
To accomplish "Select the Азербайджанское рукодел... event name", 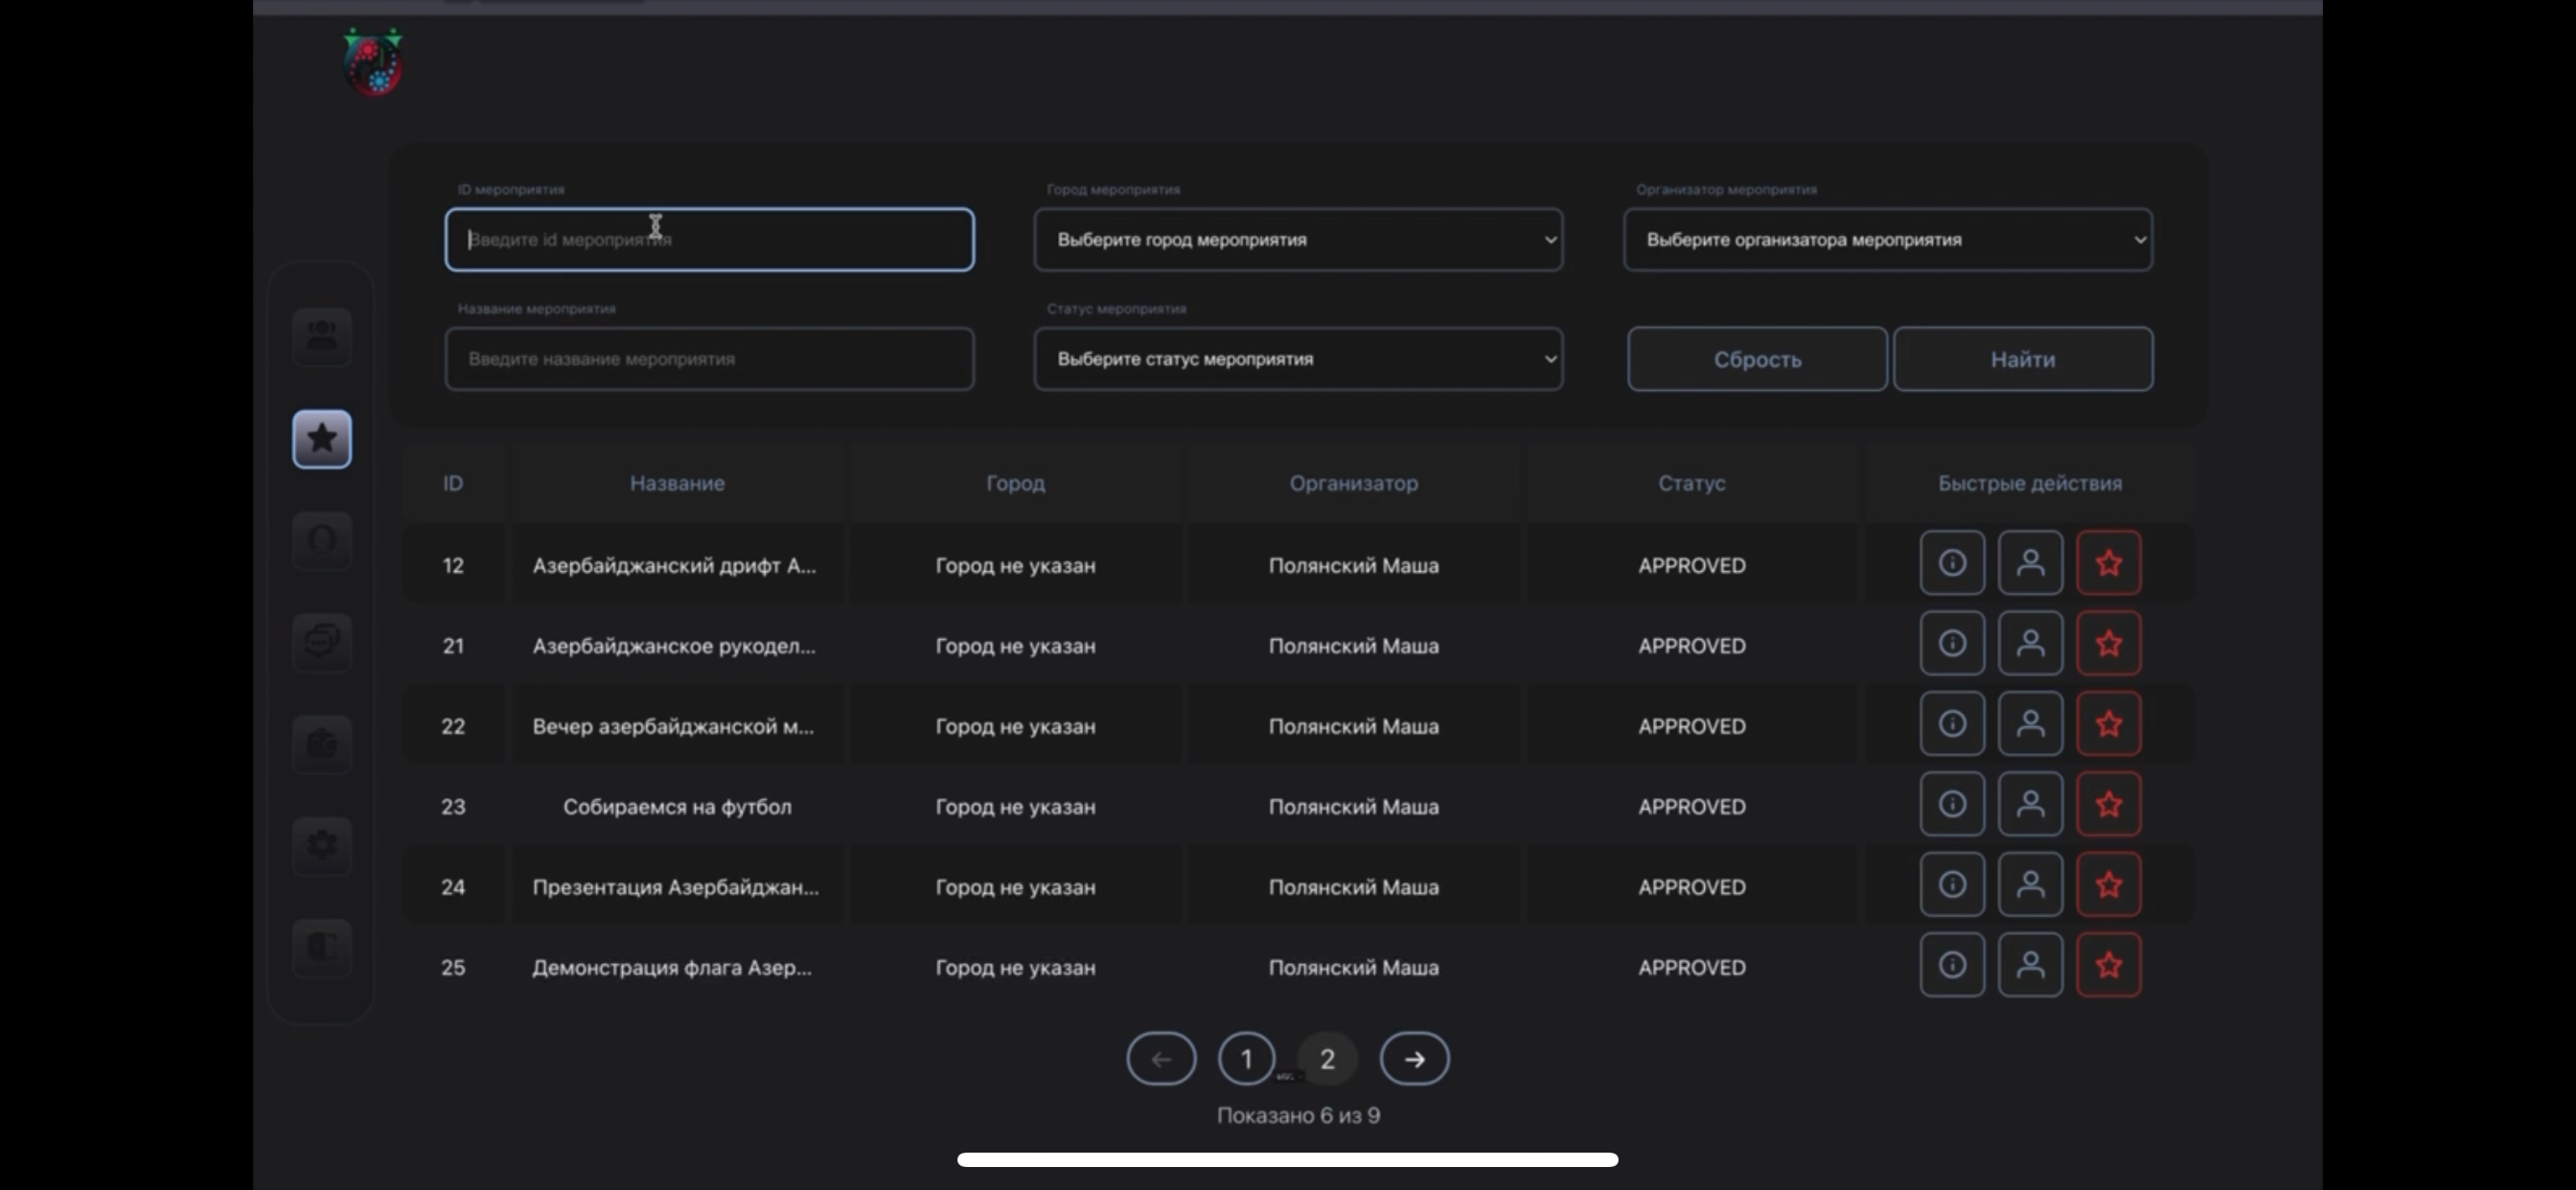I will pos(674,646).
